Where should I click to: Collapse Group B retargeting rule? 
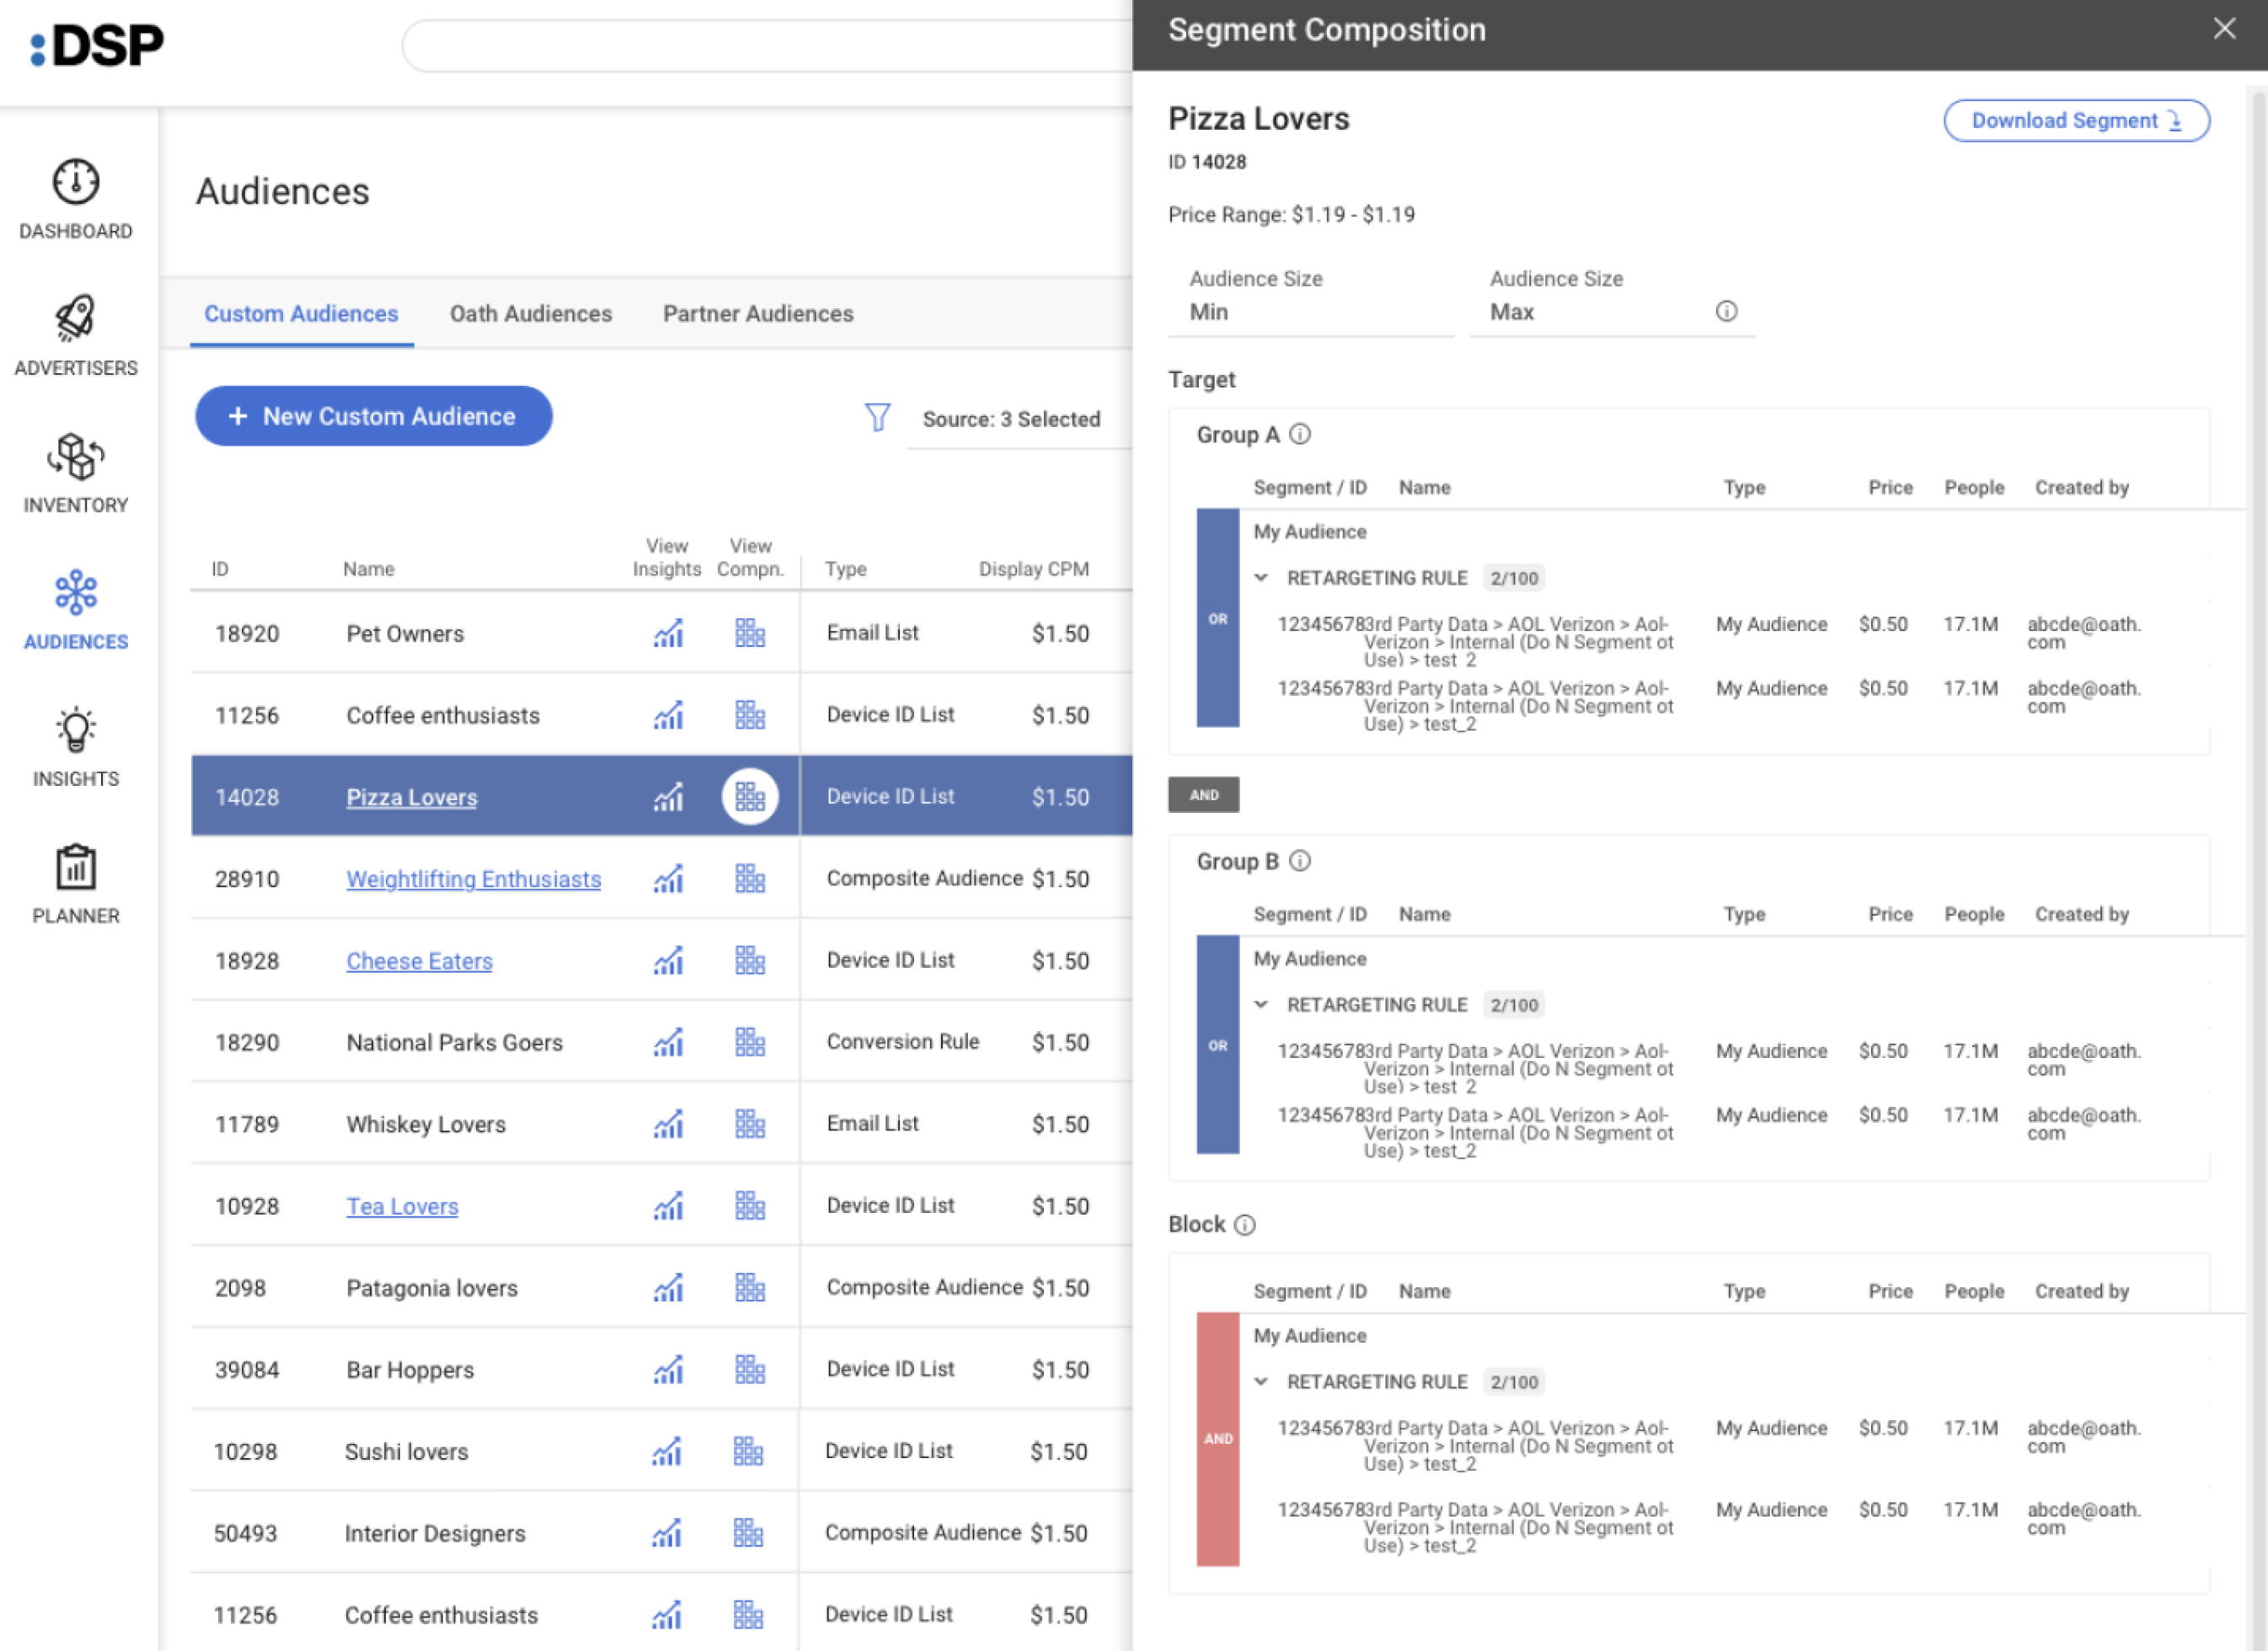tap(1261, 1005)
